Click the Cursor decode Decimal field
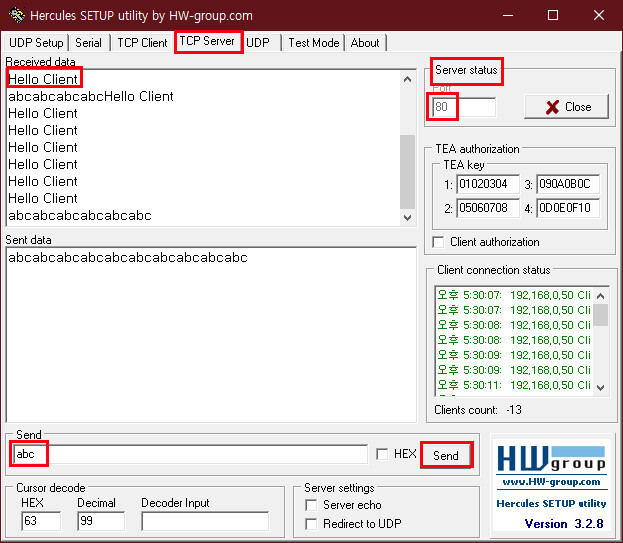Viewport: 623px width, 543px height. [x=101, y=521]
